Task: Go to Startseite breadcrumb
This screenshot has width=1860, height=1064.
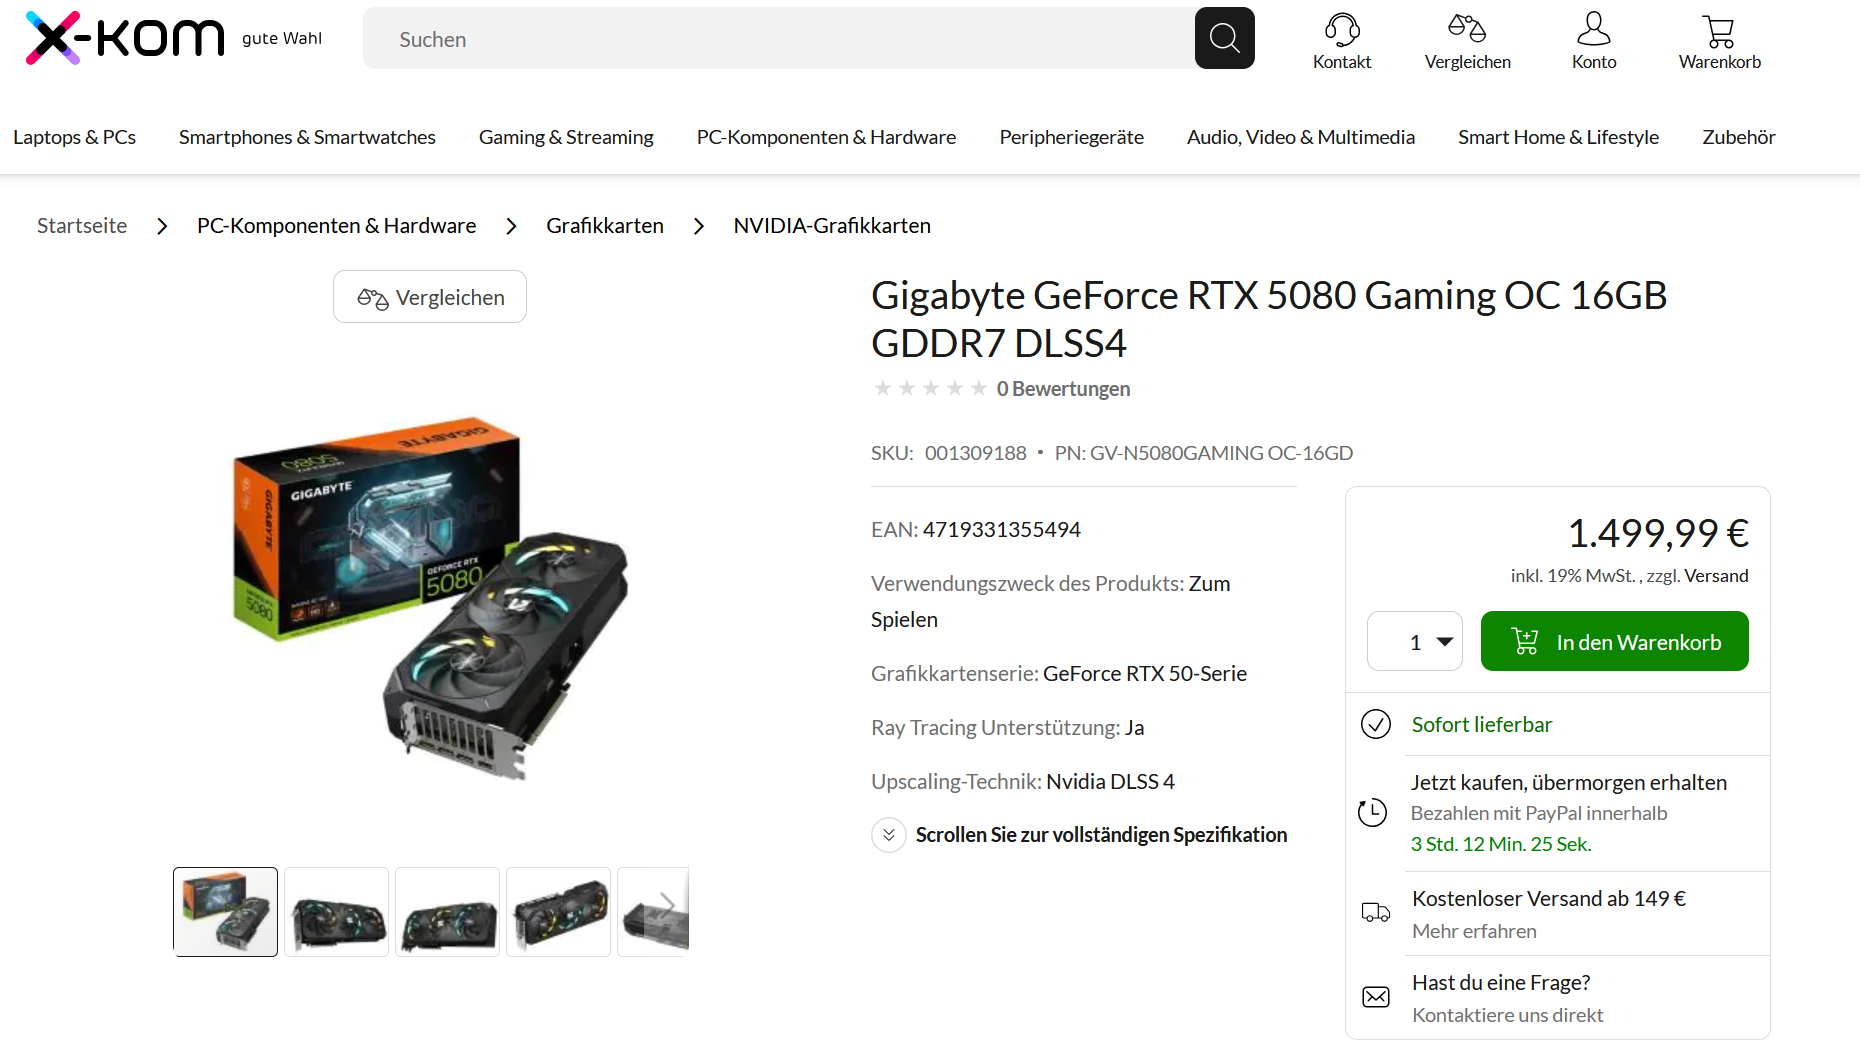Action: point(82,226)
